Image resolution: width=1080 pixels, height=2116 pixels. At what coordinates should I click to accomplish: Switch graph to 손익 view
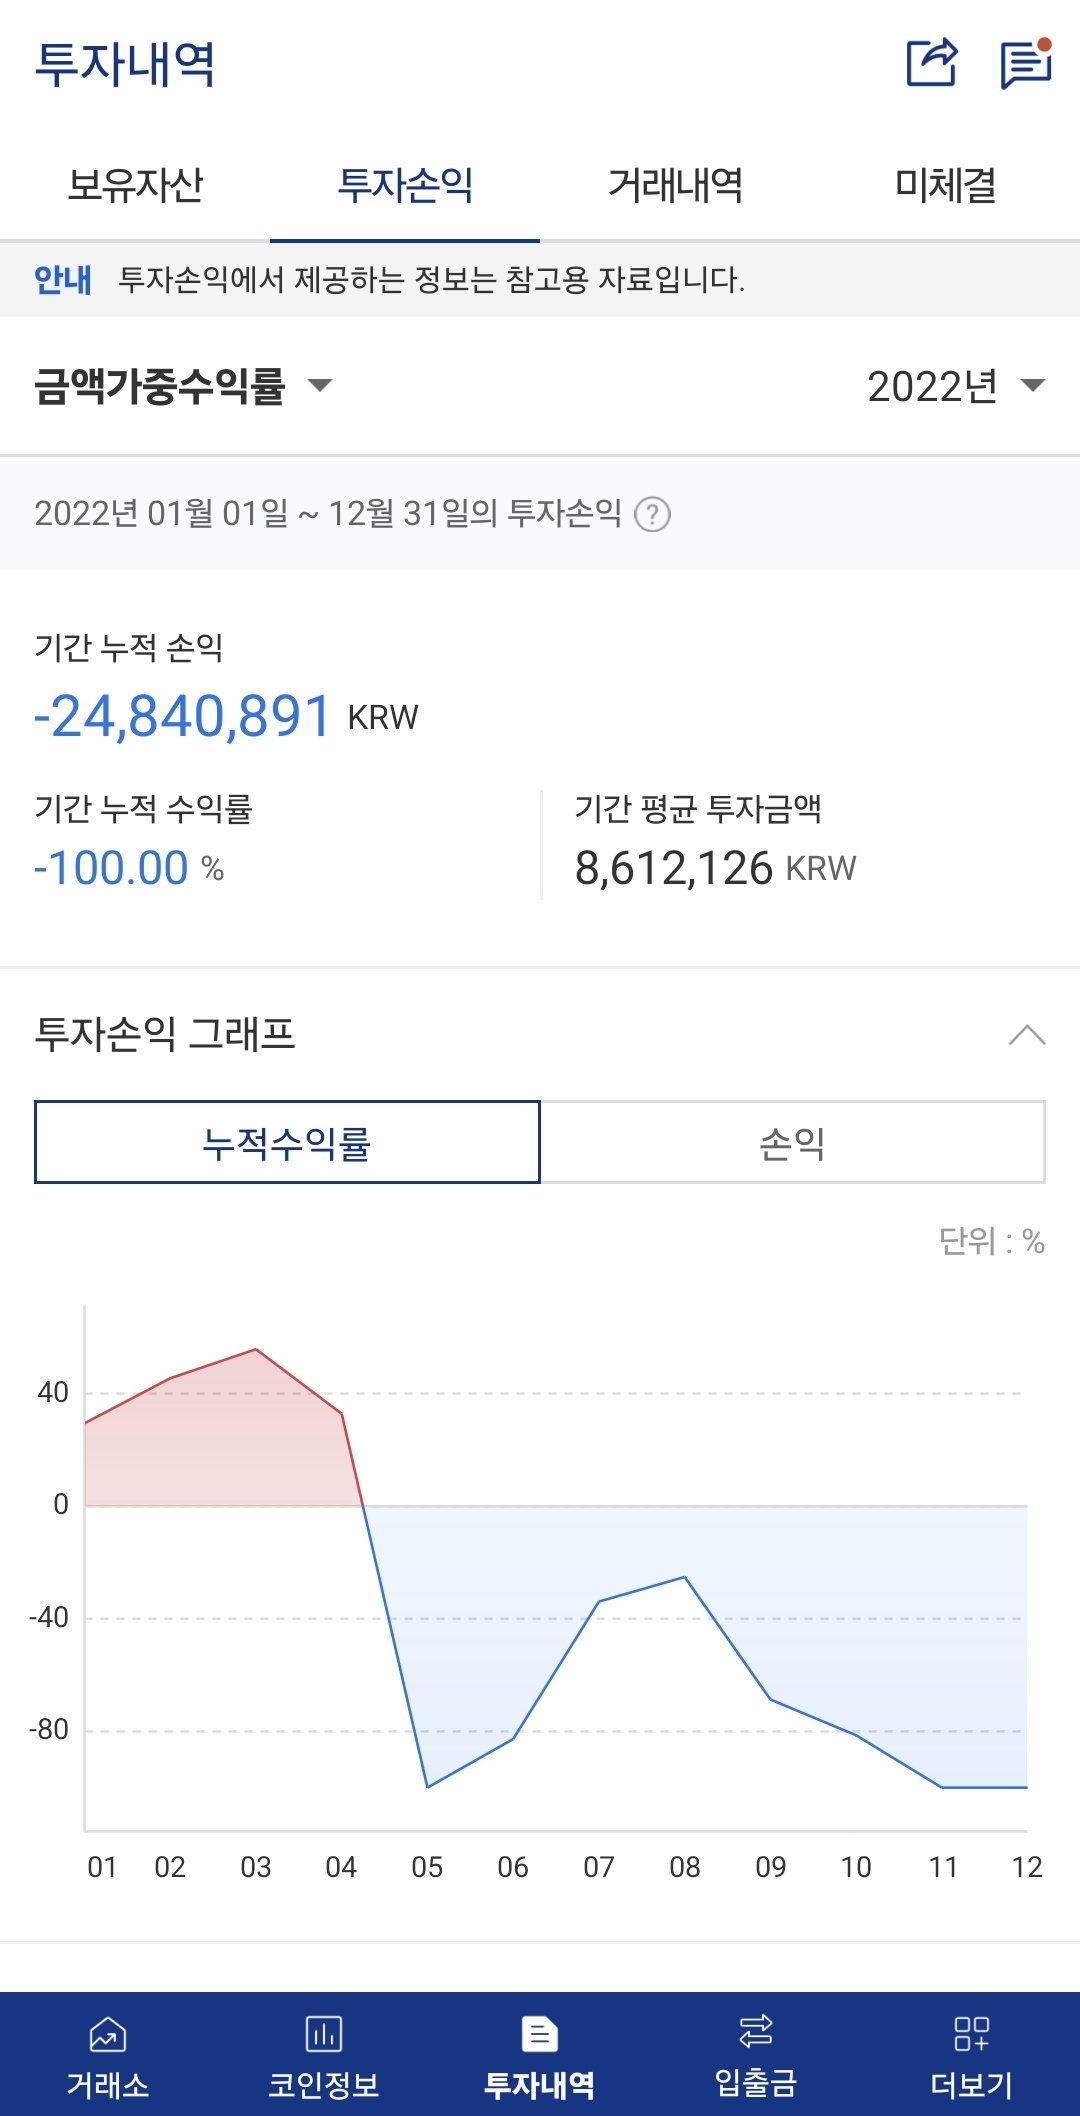coord(792,1142)
